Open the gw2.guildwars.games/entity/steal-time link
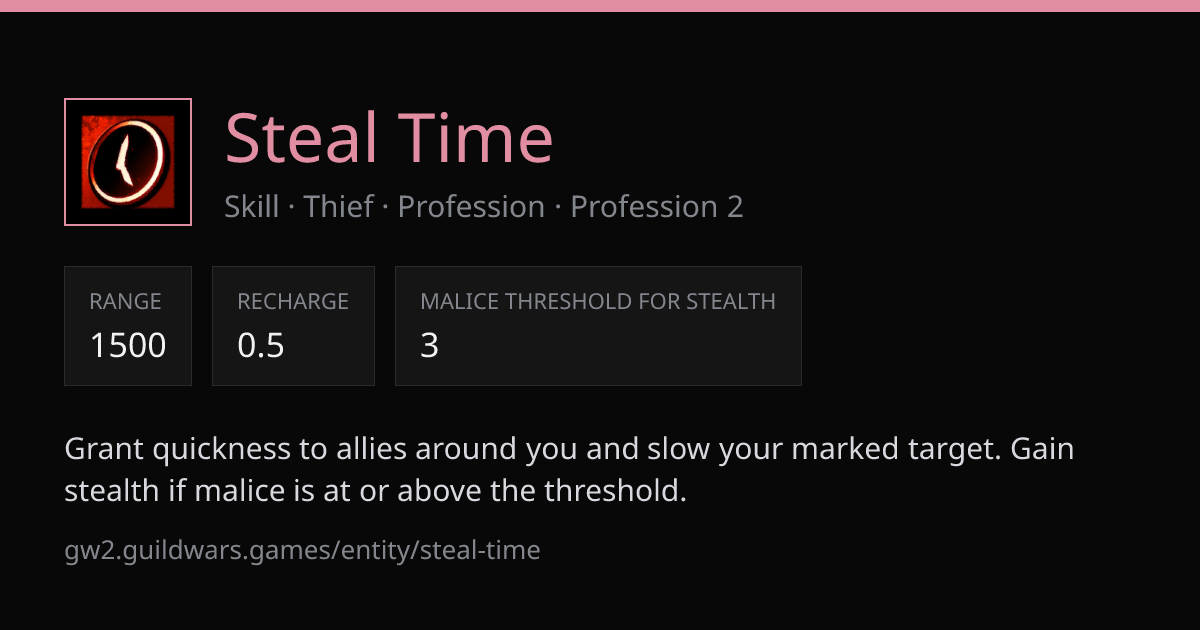Screen dimensions: 1200x630 [x=302, y=550]
